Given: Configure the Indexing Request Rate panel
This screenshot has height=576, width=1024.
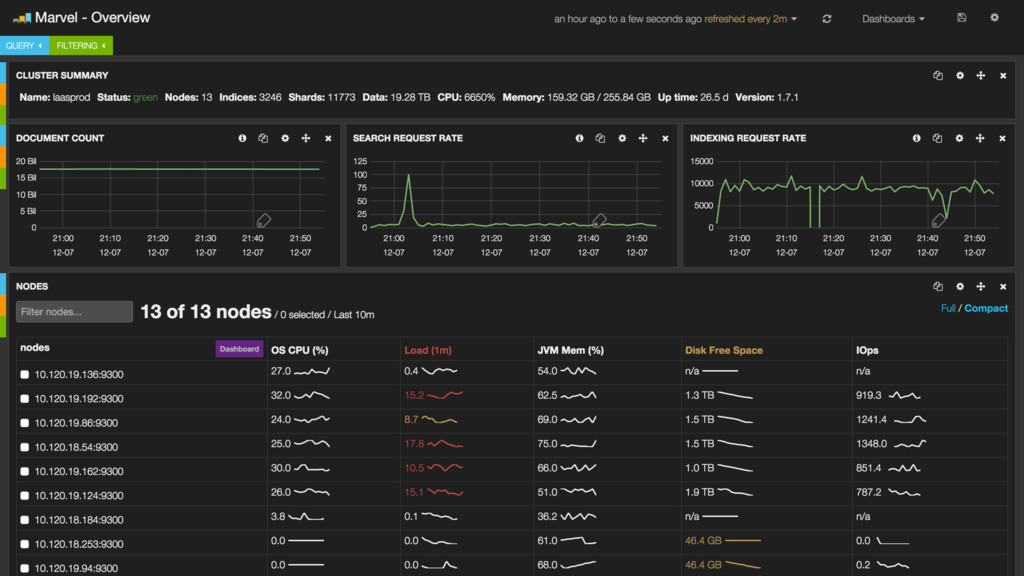Looking at the screenshot, I should coord(959,138).
